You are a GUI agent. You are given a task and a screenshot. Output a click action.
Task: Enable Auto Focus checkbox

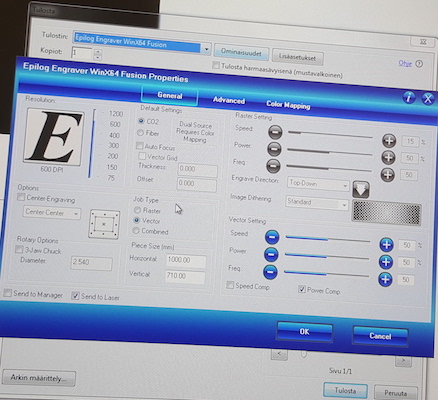click(140, 146)
